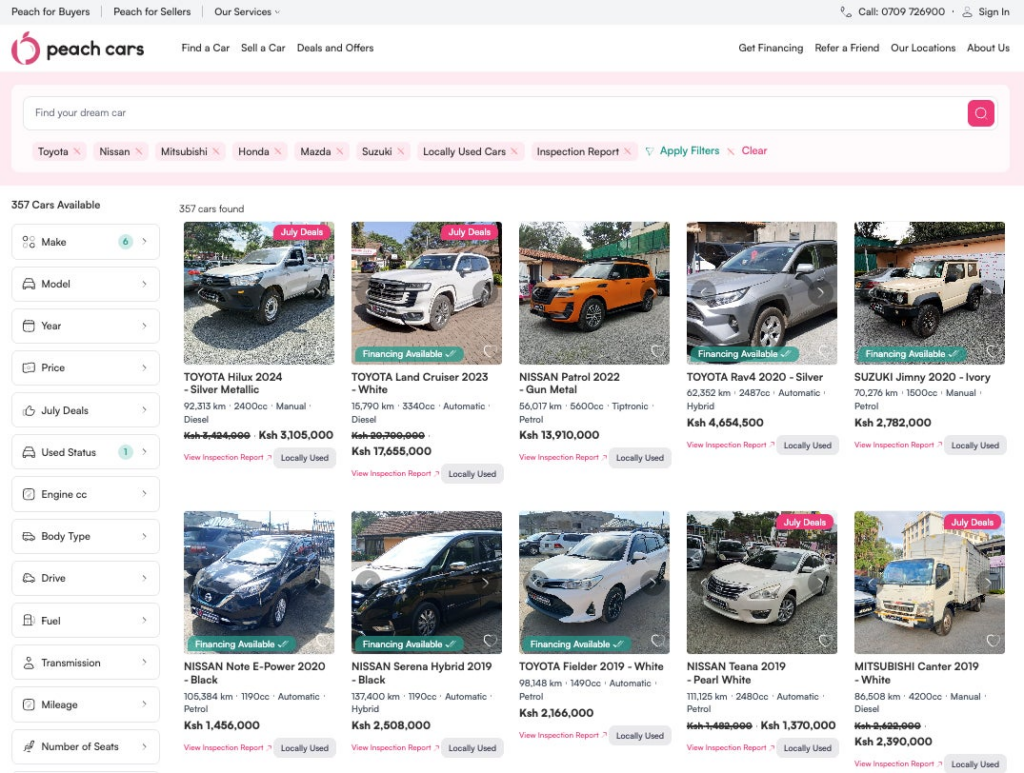
Task: Clear all filters
Action: coord(747,151)
